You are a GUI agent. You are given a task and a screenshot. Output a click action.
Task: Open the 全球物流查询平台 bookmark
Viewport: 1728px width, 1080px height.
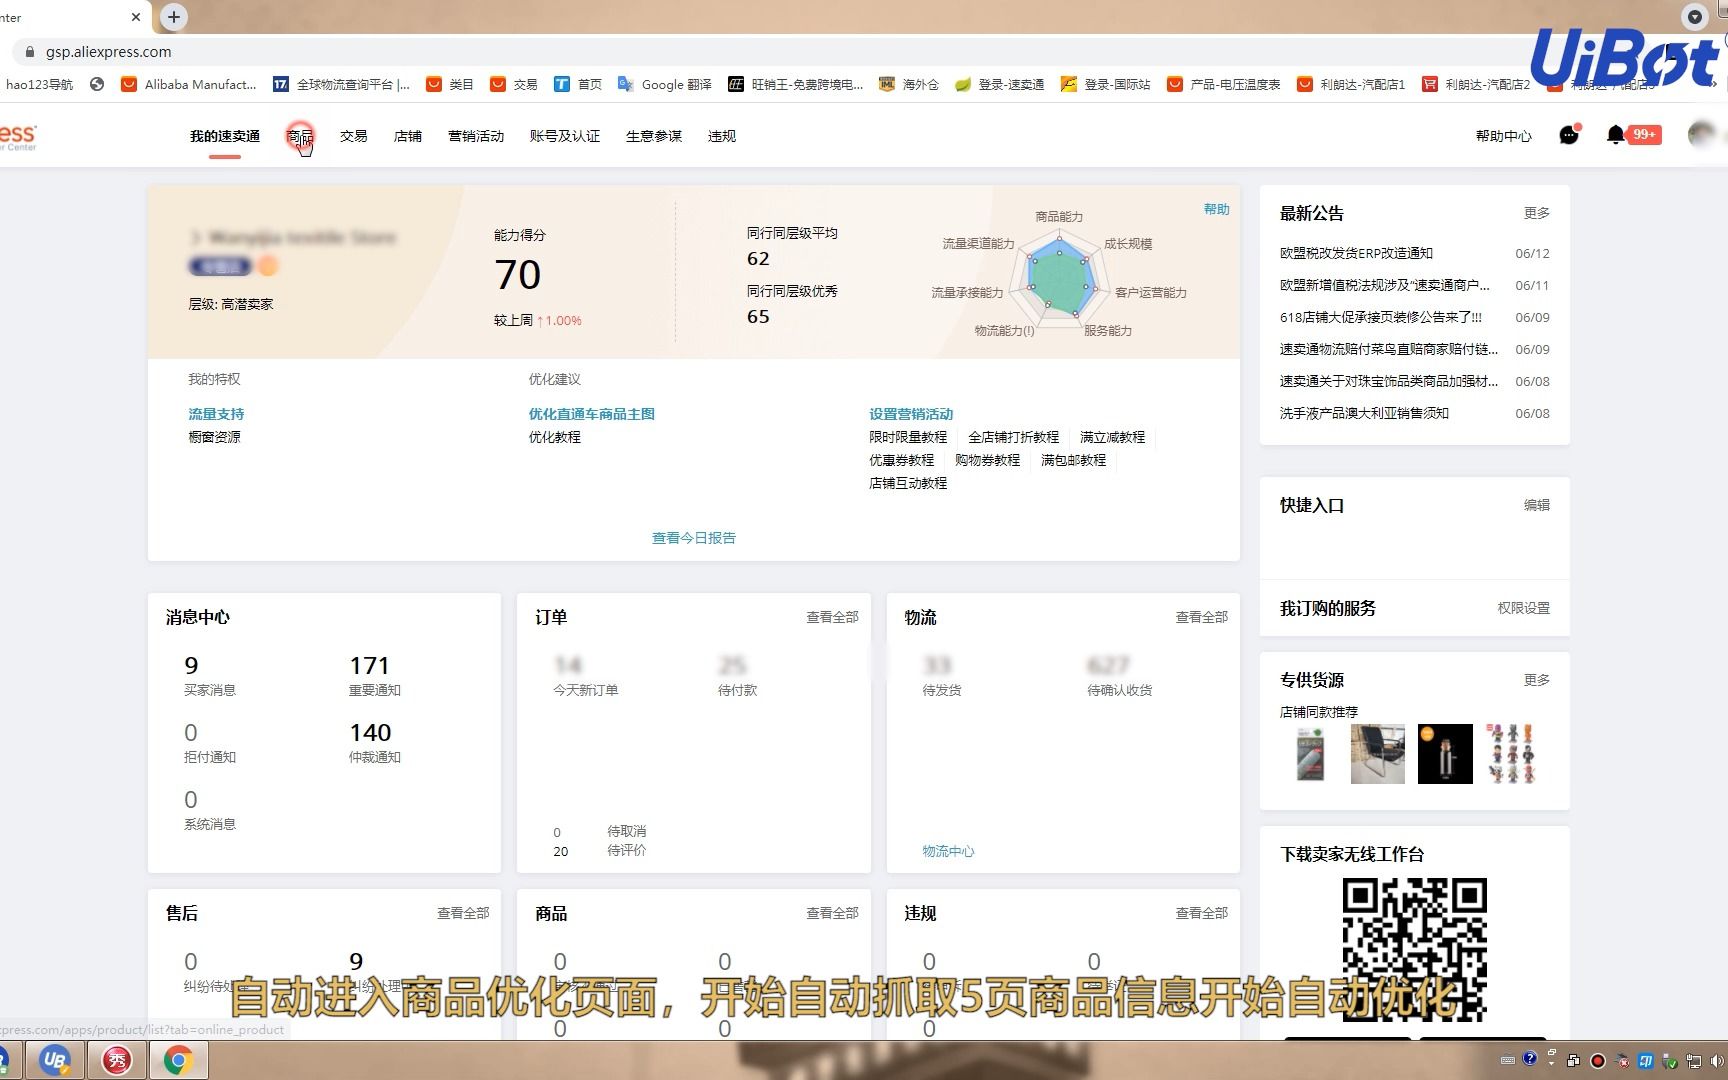click(341, 85)
